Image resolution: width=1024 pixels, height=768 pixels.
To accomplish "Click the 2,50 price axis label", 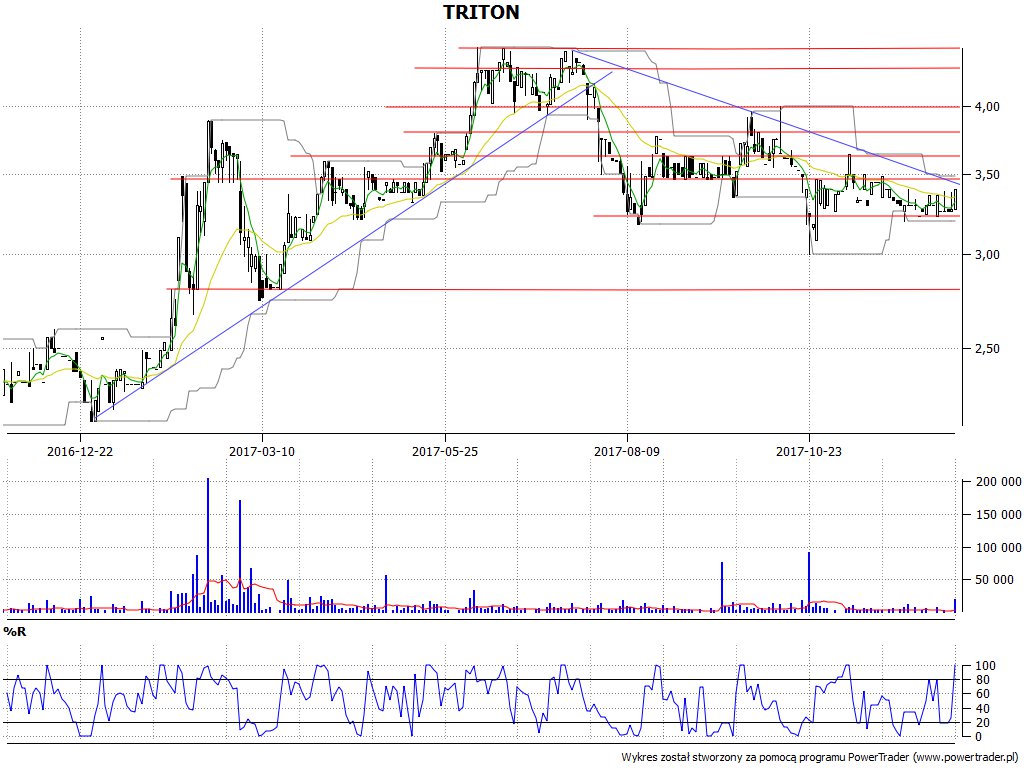I will click(x=986, y=349).
